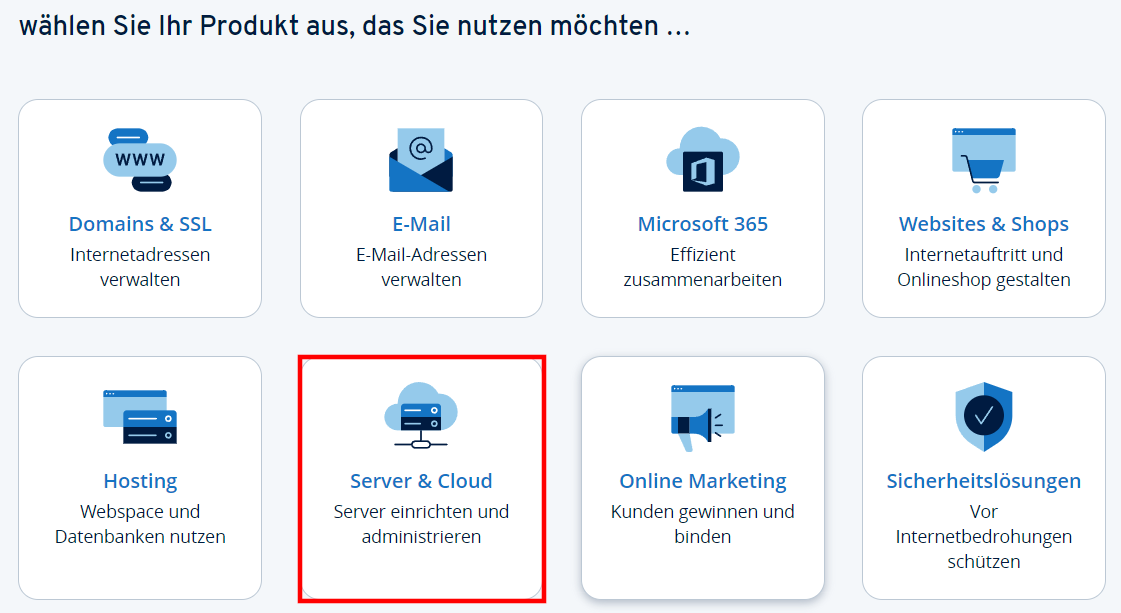
Task: Click the Websites & Shops cart icon
Action: 984,160
